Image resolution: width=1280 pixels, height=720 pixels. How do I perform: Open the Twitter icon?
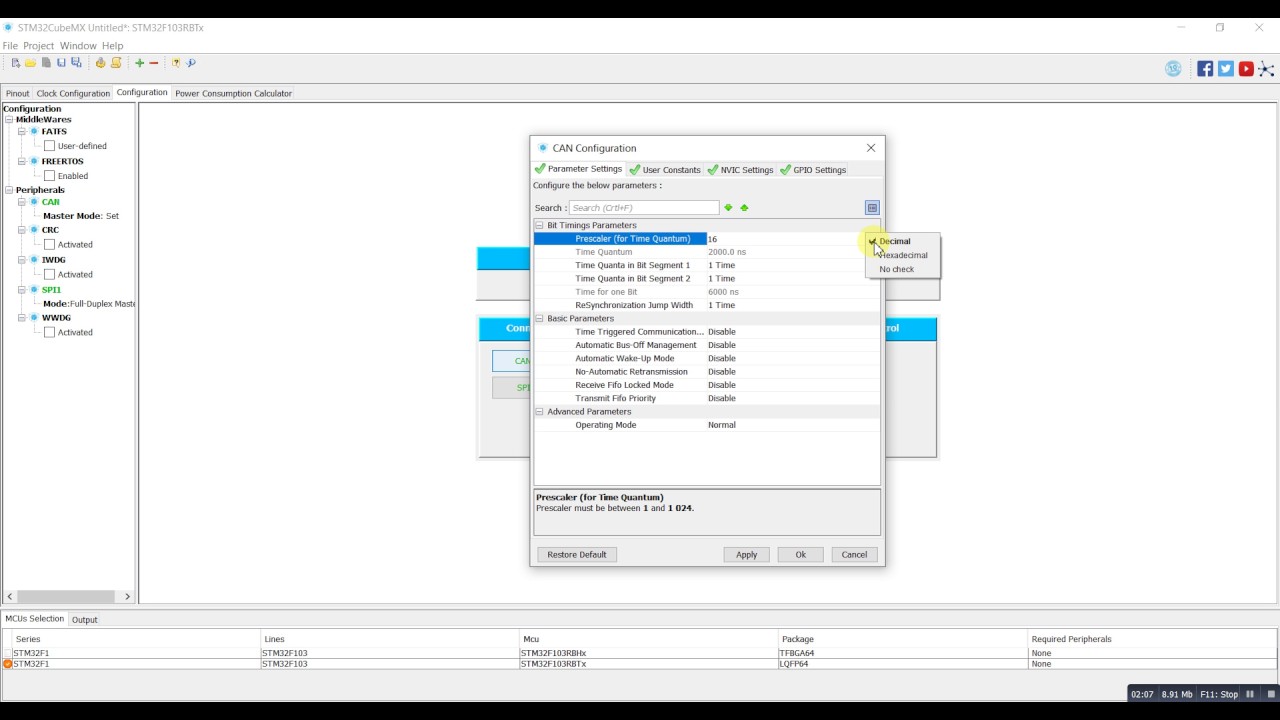[x=1226, y=69]
